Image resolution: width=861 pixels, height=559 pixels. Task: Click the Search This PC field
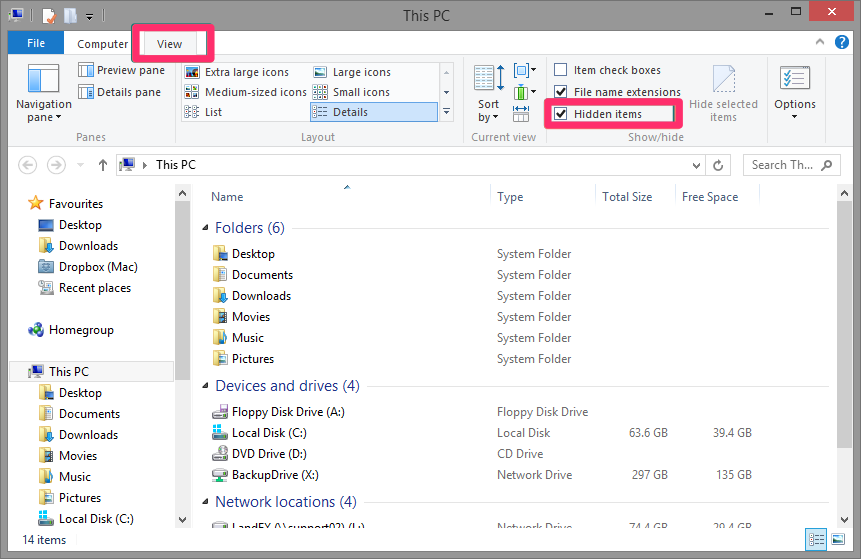tap(791, 165)
